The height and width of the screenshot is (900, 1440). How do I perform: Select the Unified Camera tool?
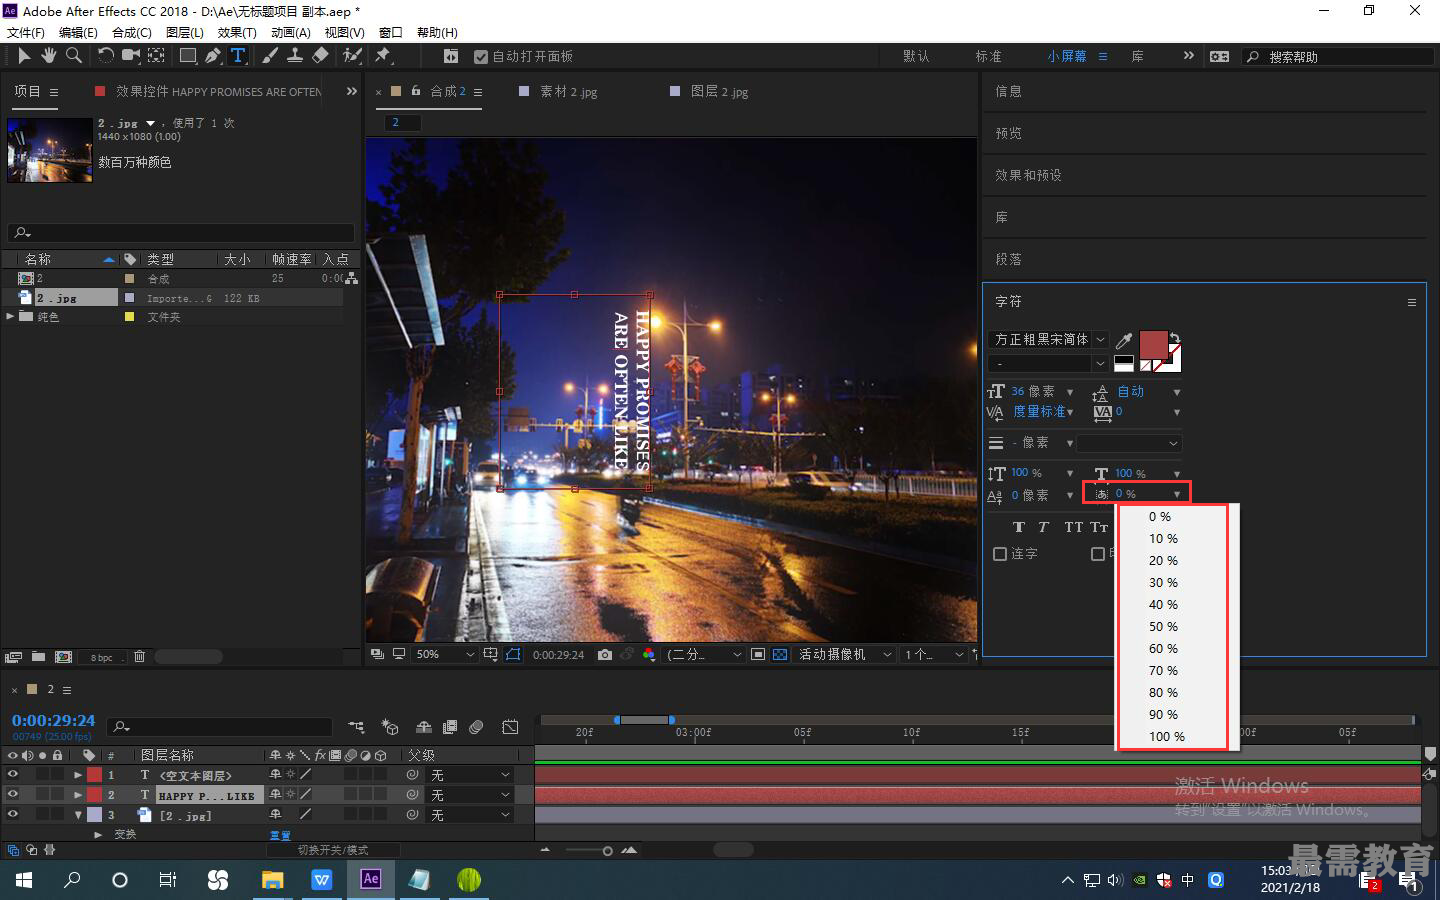[x=131, y=56]
